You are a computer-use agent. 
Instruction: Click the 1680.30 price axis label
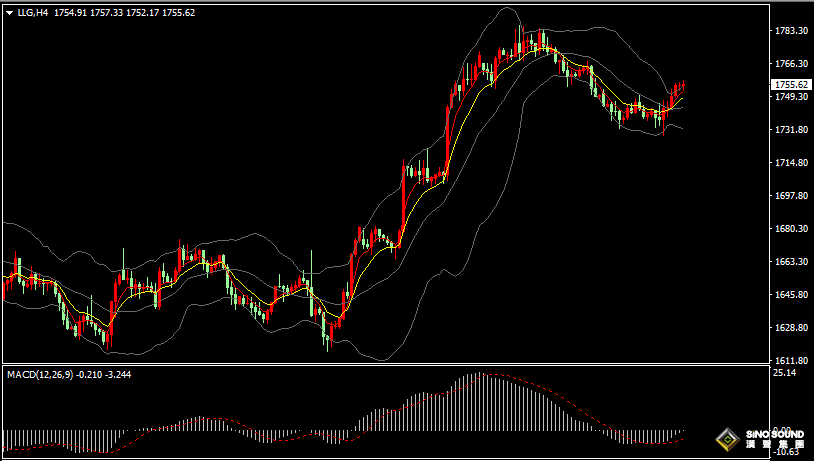coord(791,229)
